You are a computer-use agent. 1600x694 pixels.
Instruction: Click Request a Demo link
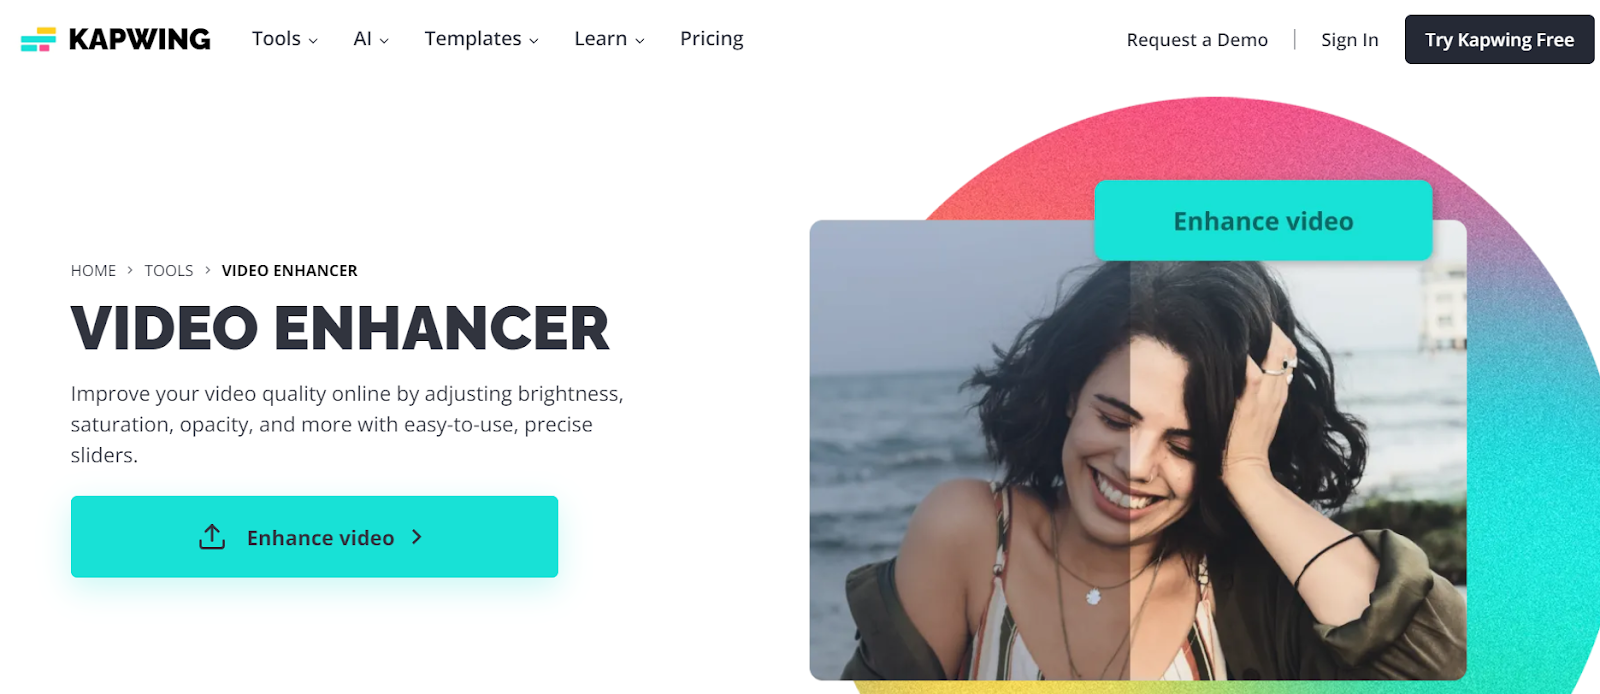[x=1197, y=40]
